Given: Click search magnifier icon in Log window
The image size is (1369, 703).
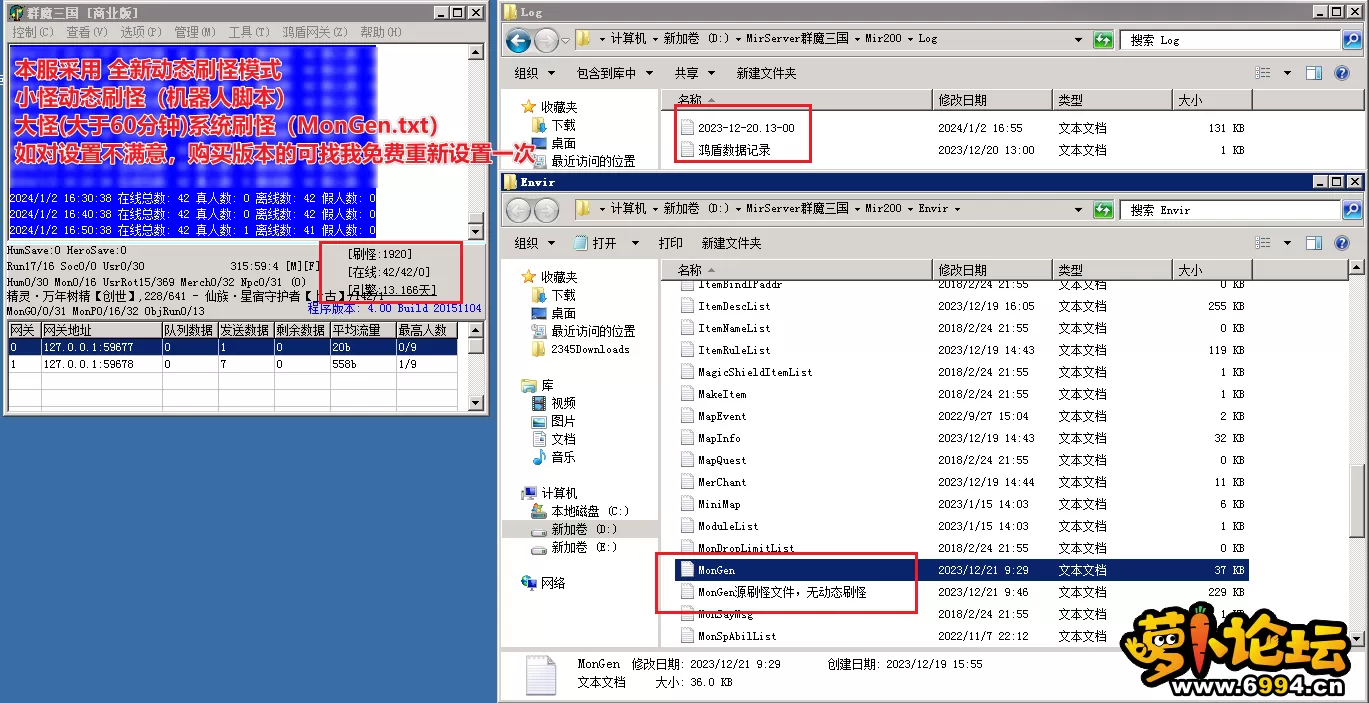Looking at the screenshot, I should click(x=1352, y=40).
